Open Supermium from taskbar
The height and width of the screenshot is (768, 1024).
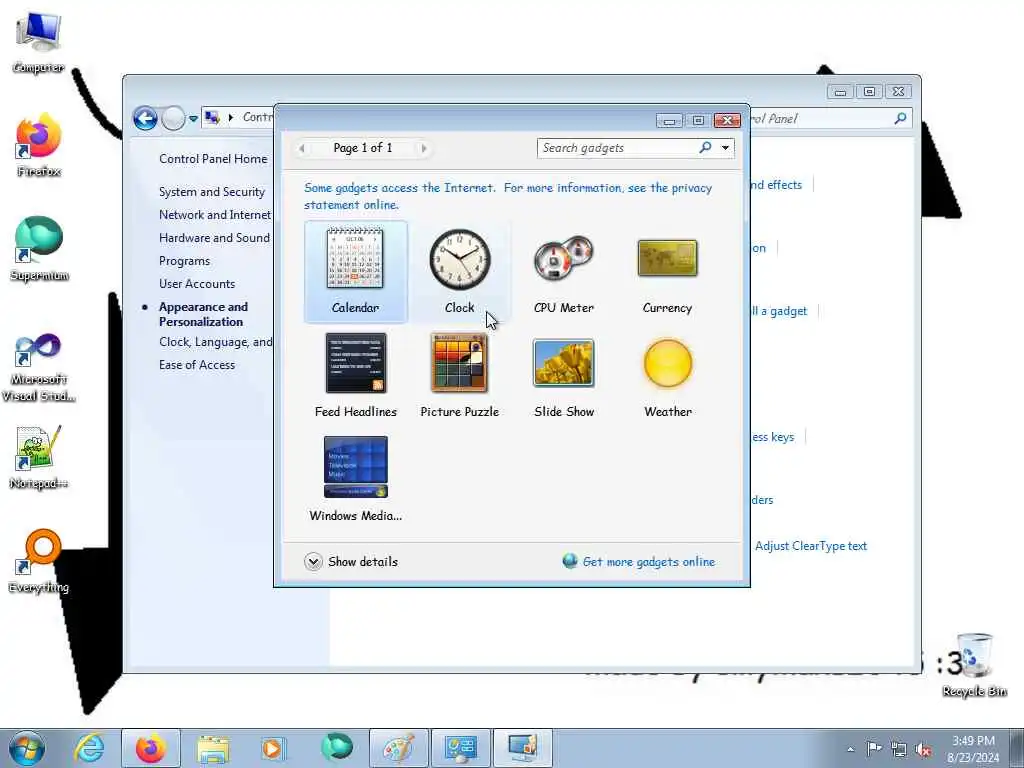336,748
